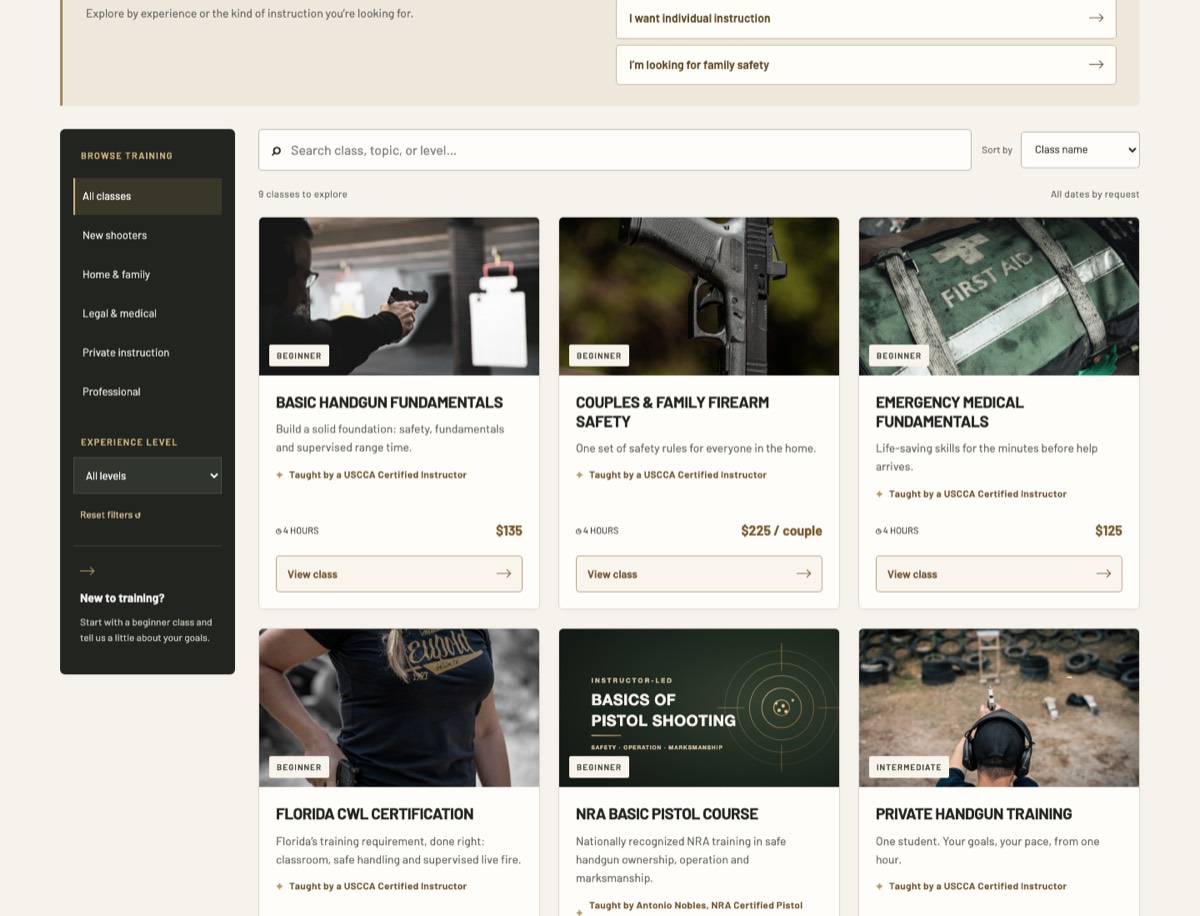
Task: Select New shooters category
Action: click(148, 236)
